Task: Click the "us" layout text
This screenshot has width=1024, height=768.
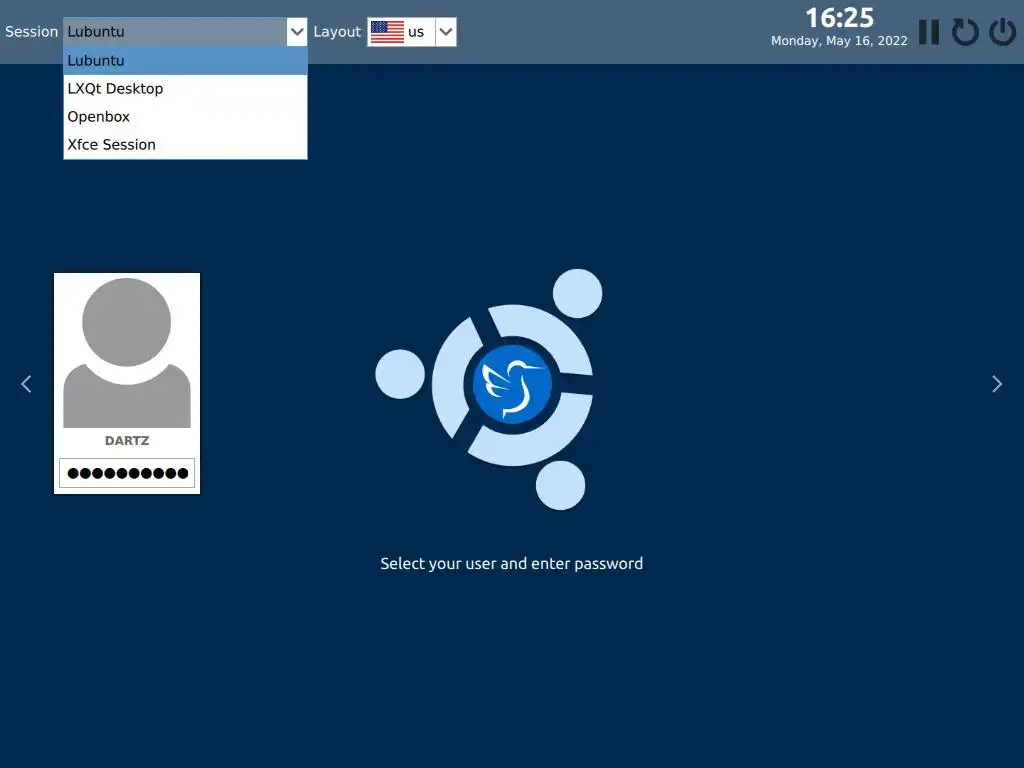Action: click(416, 32)
